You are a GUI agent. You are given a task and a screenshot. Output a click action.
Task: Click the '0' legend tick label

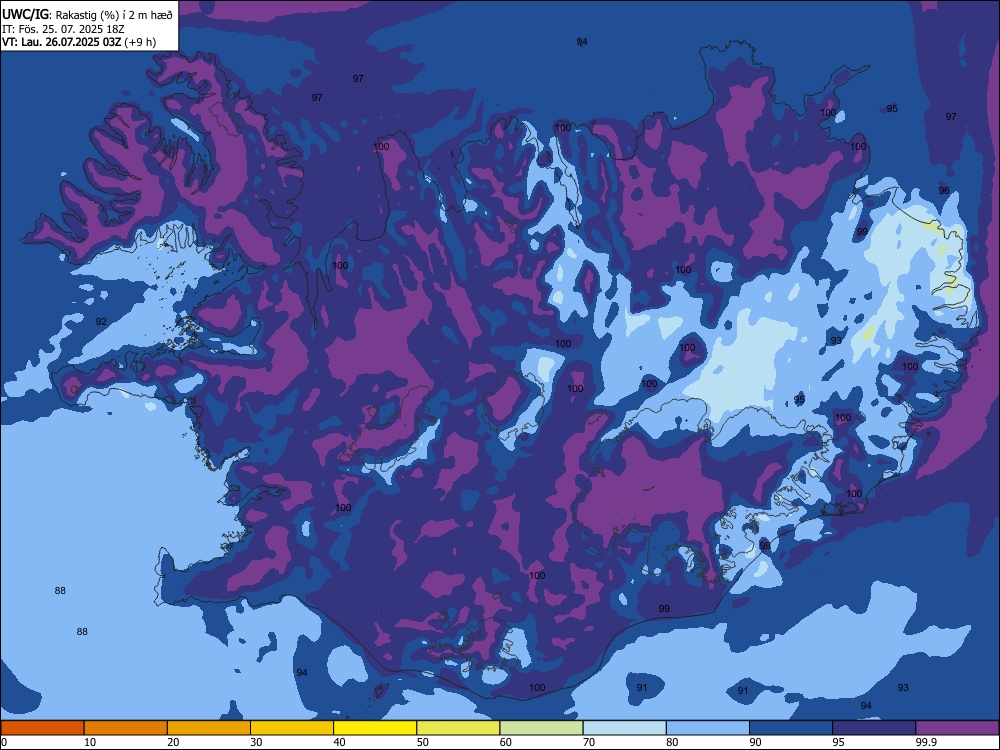pos(4,742)
